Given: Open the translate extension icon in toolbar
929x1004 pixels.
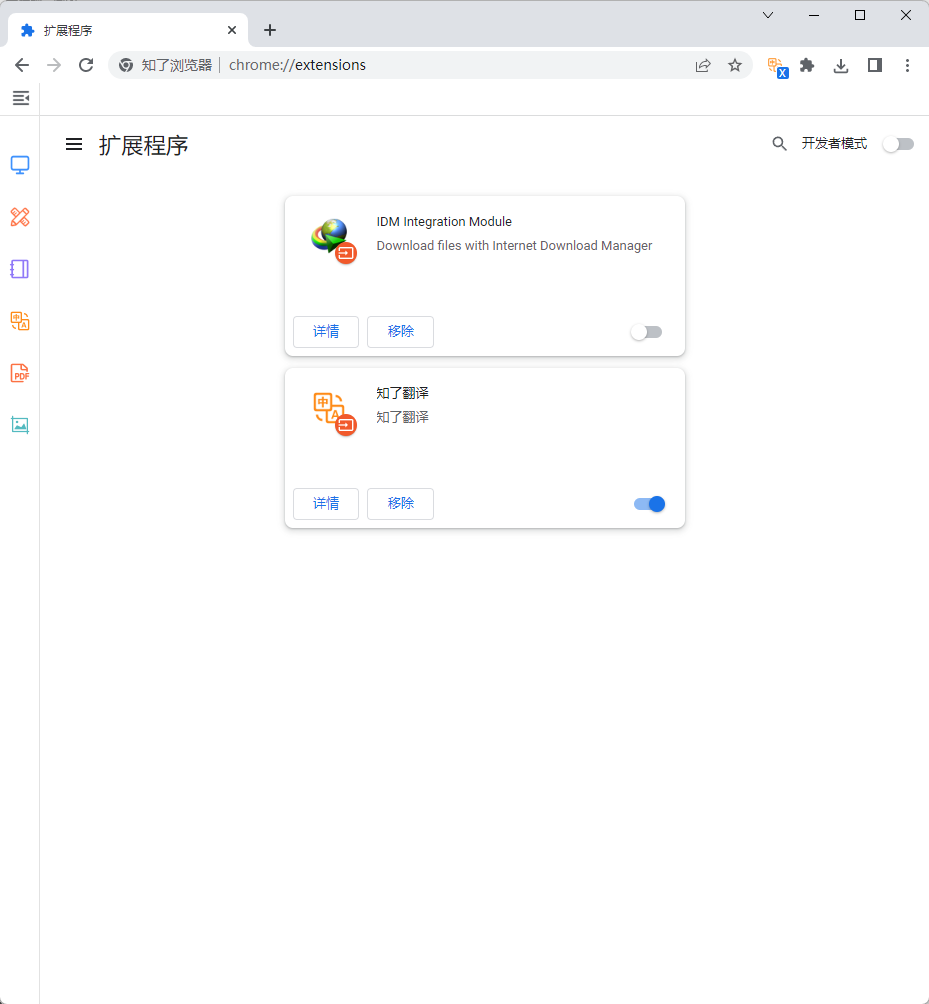Looking at the screenshot, I should click(x=777, y=67).
